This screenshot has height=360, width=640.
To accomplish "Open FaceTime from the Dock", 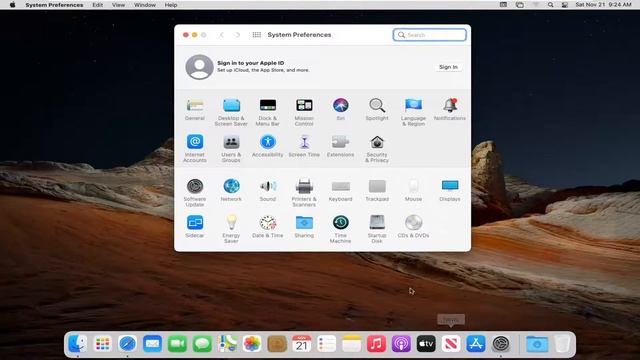I will point(177,344).
